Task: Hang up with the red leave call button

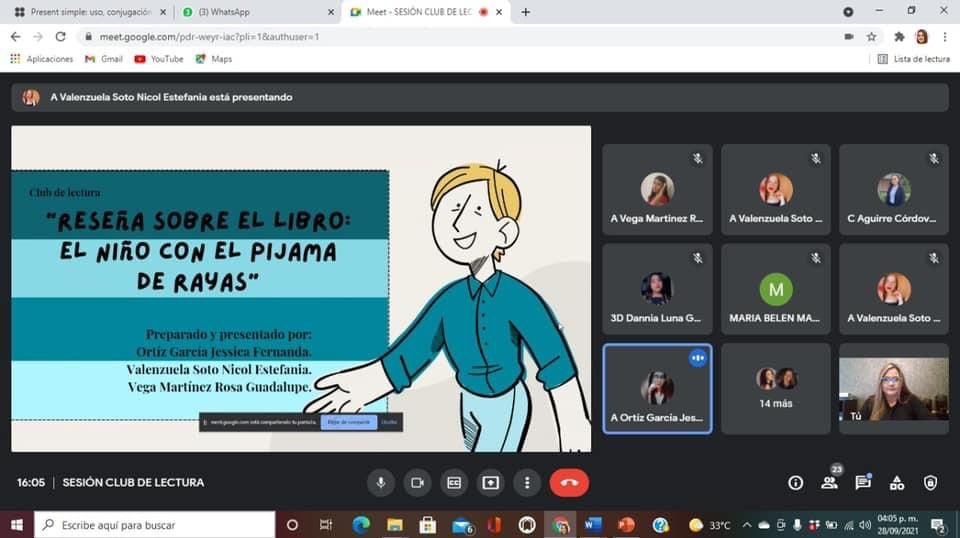Action: click(x=569, y=483)
